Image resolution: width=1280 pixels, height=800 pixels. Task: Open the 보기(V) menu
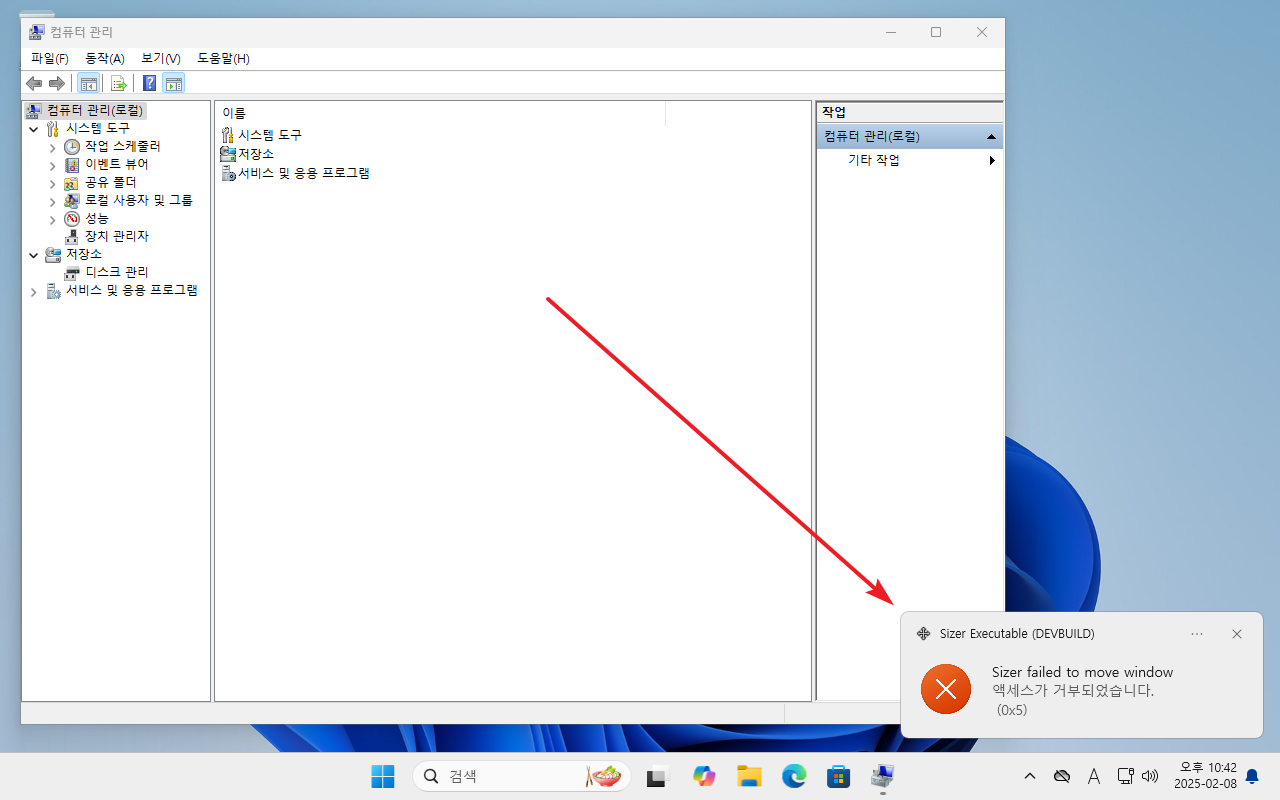[159, 58]
